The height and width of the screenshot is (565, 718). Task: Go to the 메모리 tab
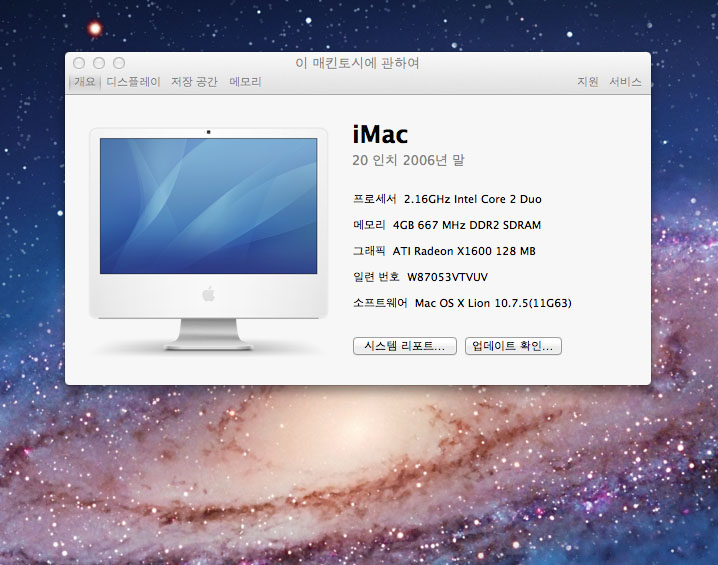click(245, 82)
